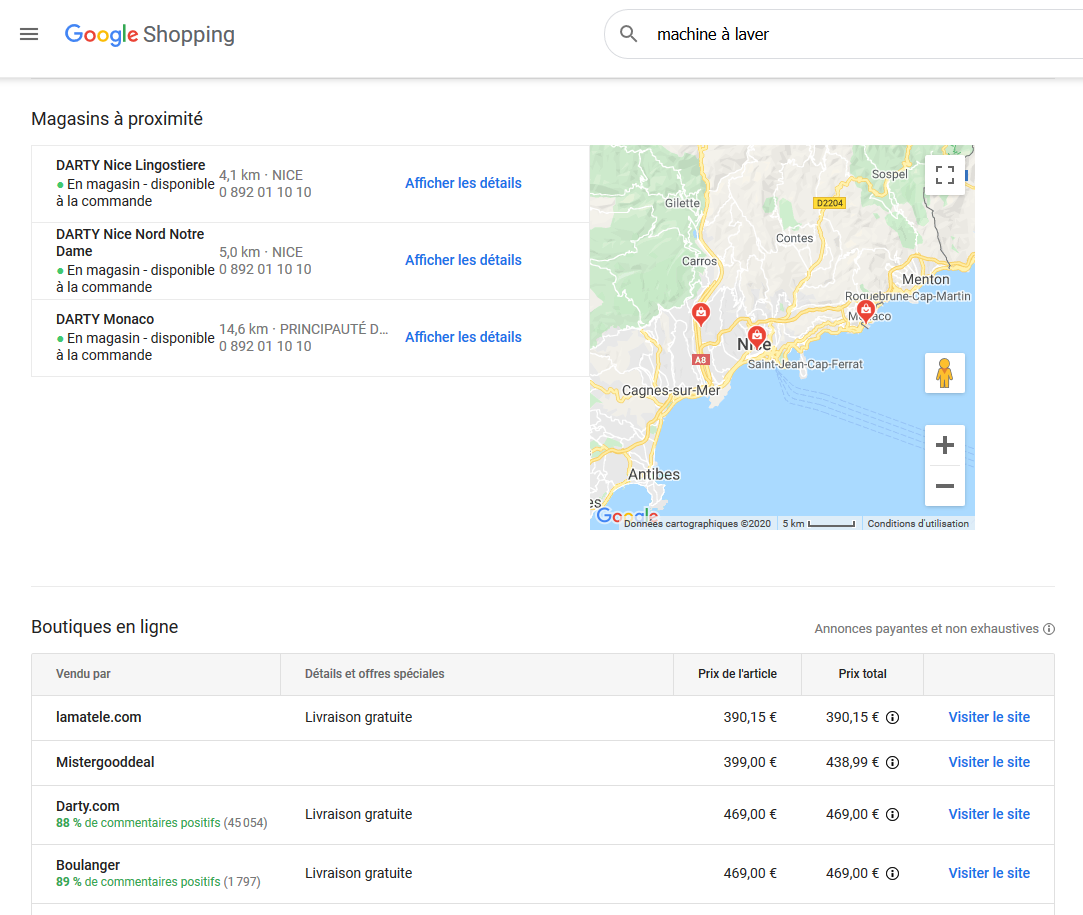Show details for DARTY Monaco
This screenshot has height=915, width=1083.
463,337
